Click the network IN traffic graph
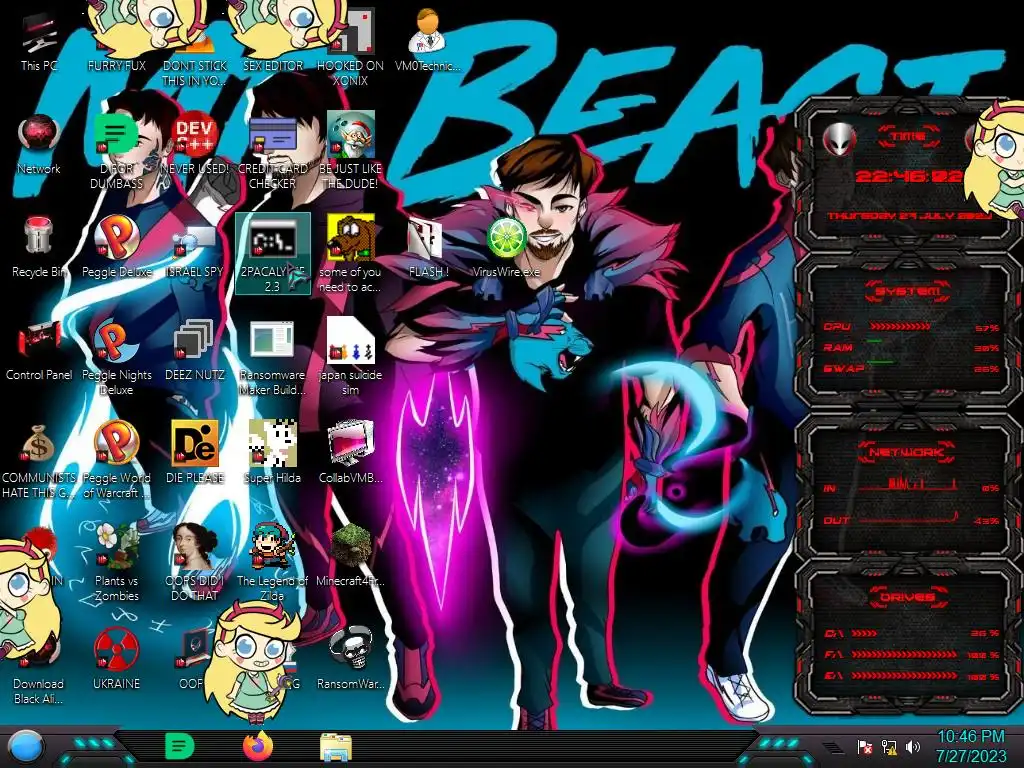 point(908,484)
